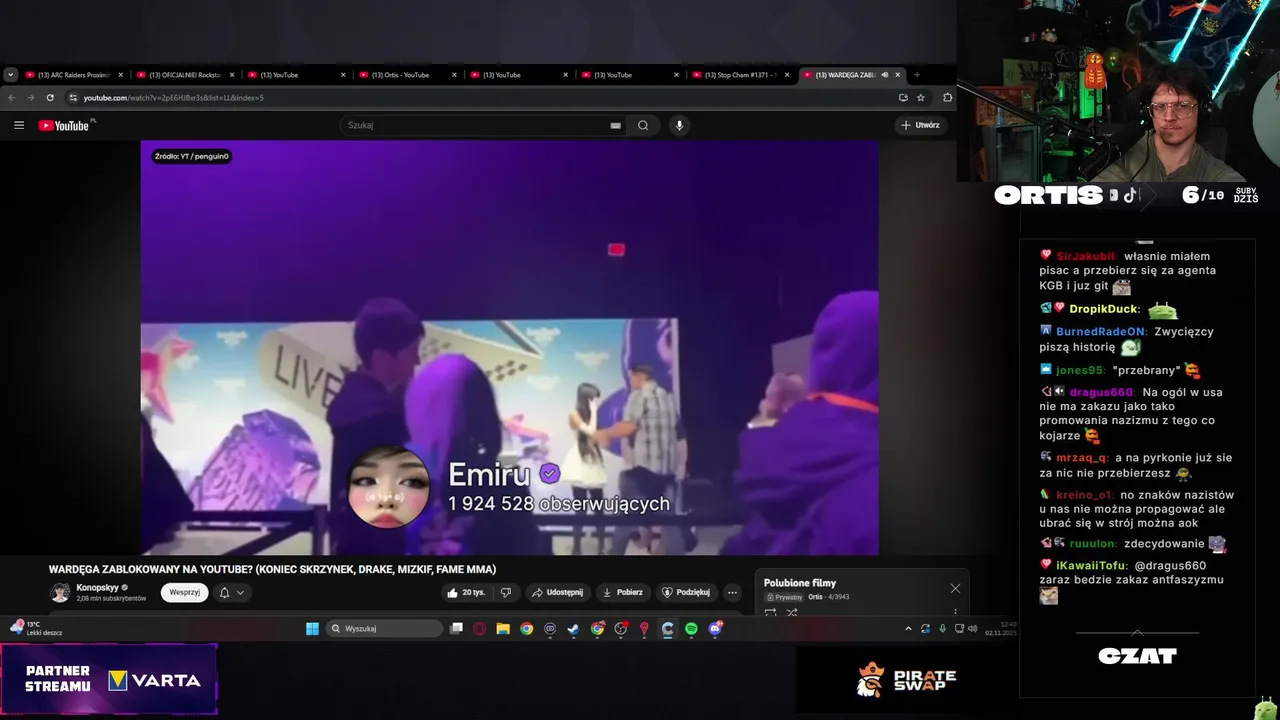Image resolution: width=1280 pixels, height=720 pixels.
Task: Open the Konopskyy channel name link
Action: point(97,587)
